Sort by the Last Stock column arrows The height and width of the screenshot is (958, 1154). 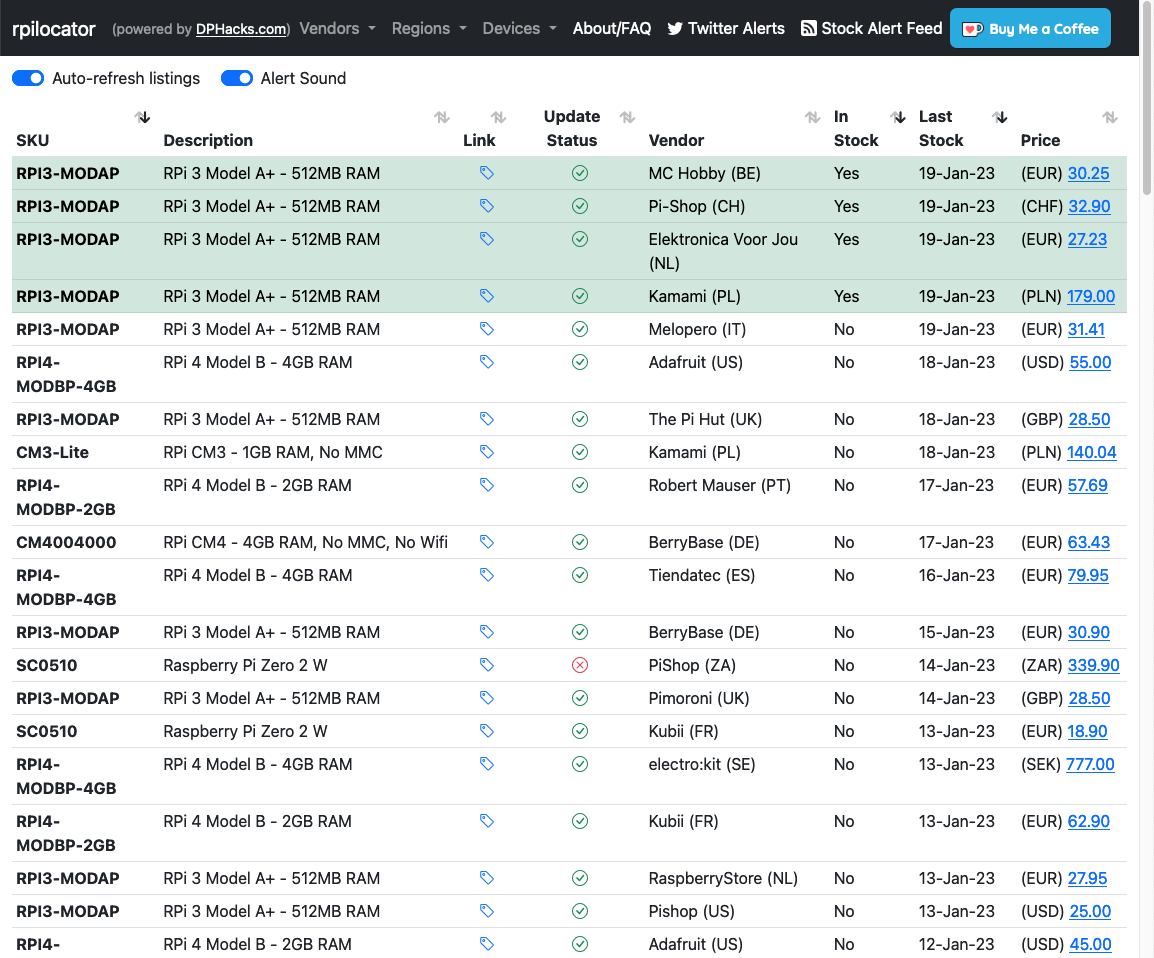click(999, 118)
